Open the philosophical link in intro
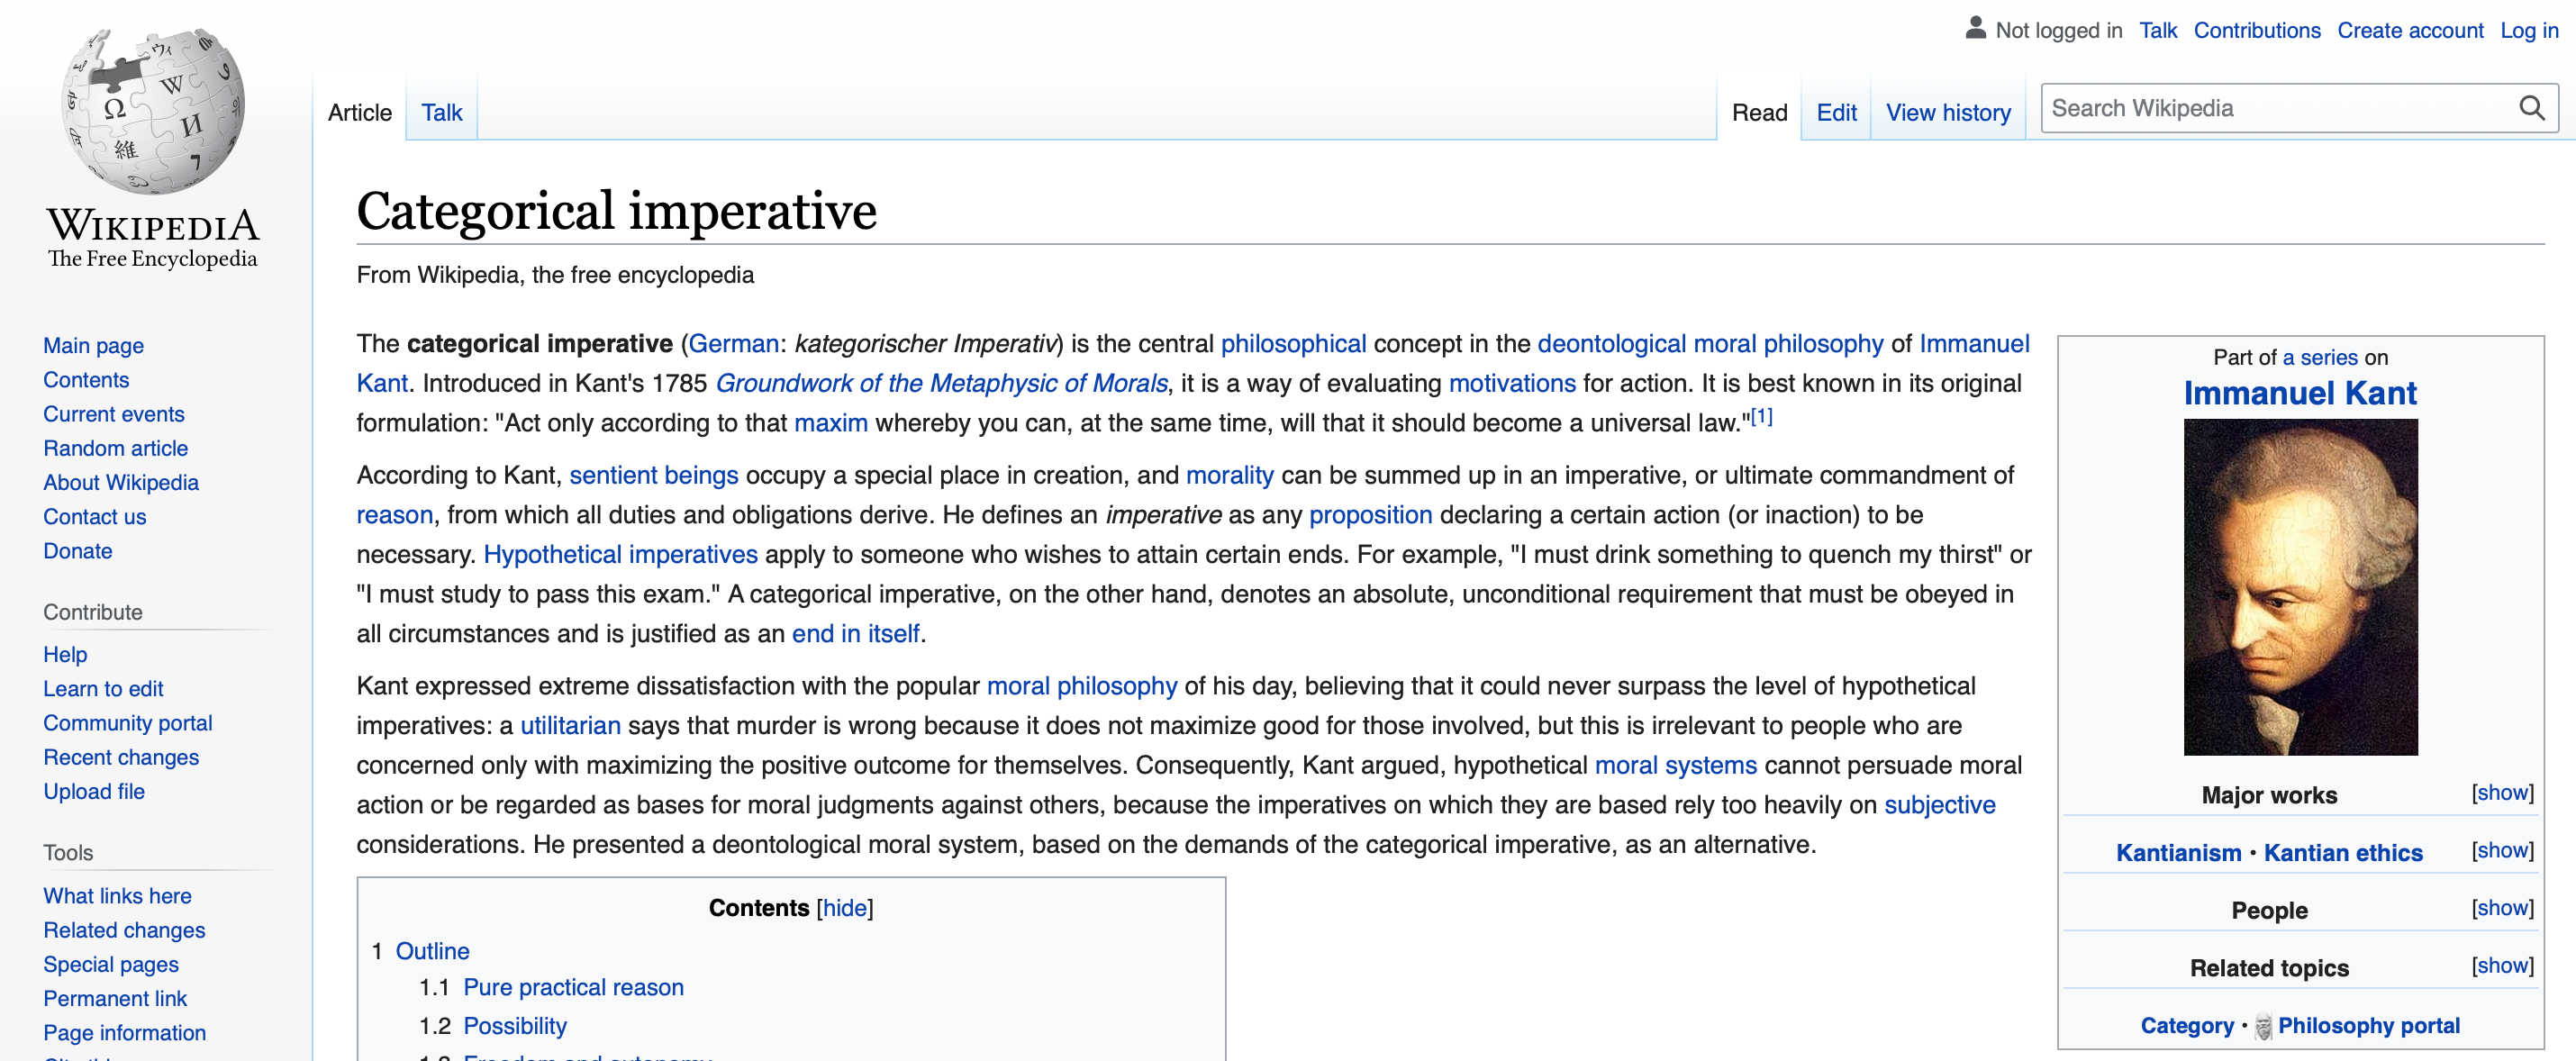2576x1061 pixels. coord(1293,344)
